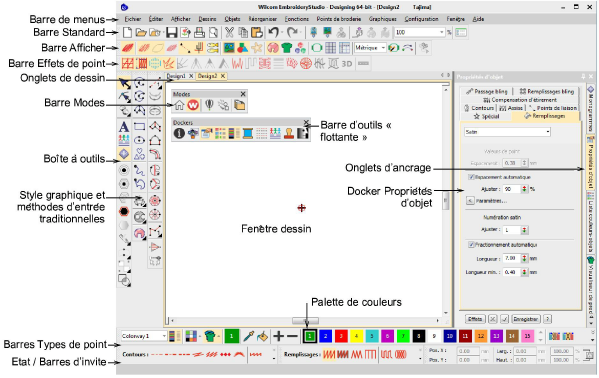Select the zigzag satin fill stitch icon
Screen dimensions: 599x378
tap(329, 355)
